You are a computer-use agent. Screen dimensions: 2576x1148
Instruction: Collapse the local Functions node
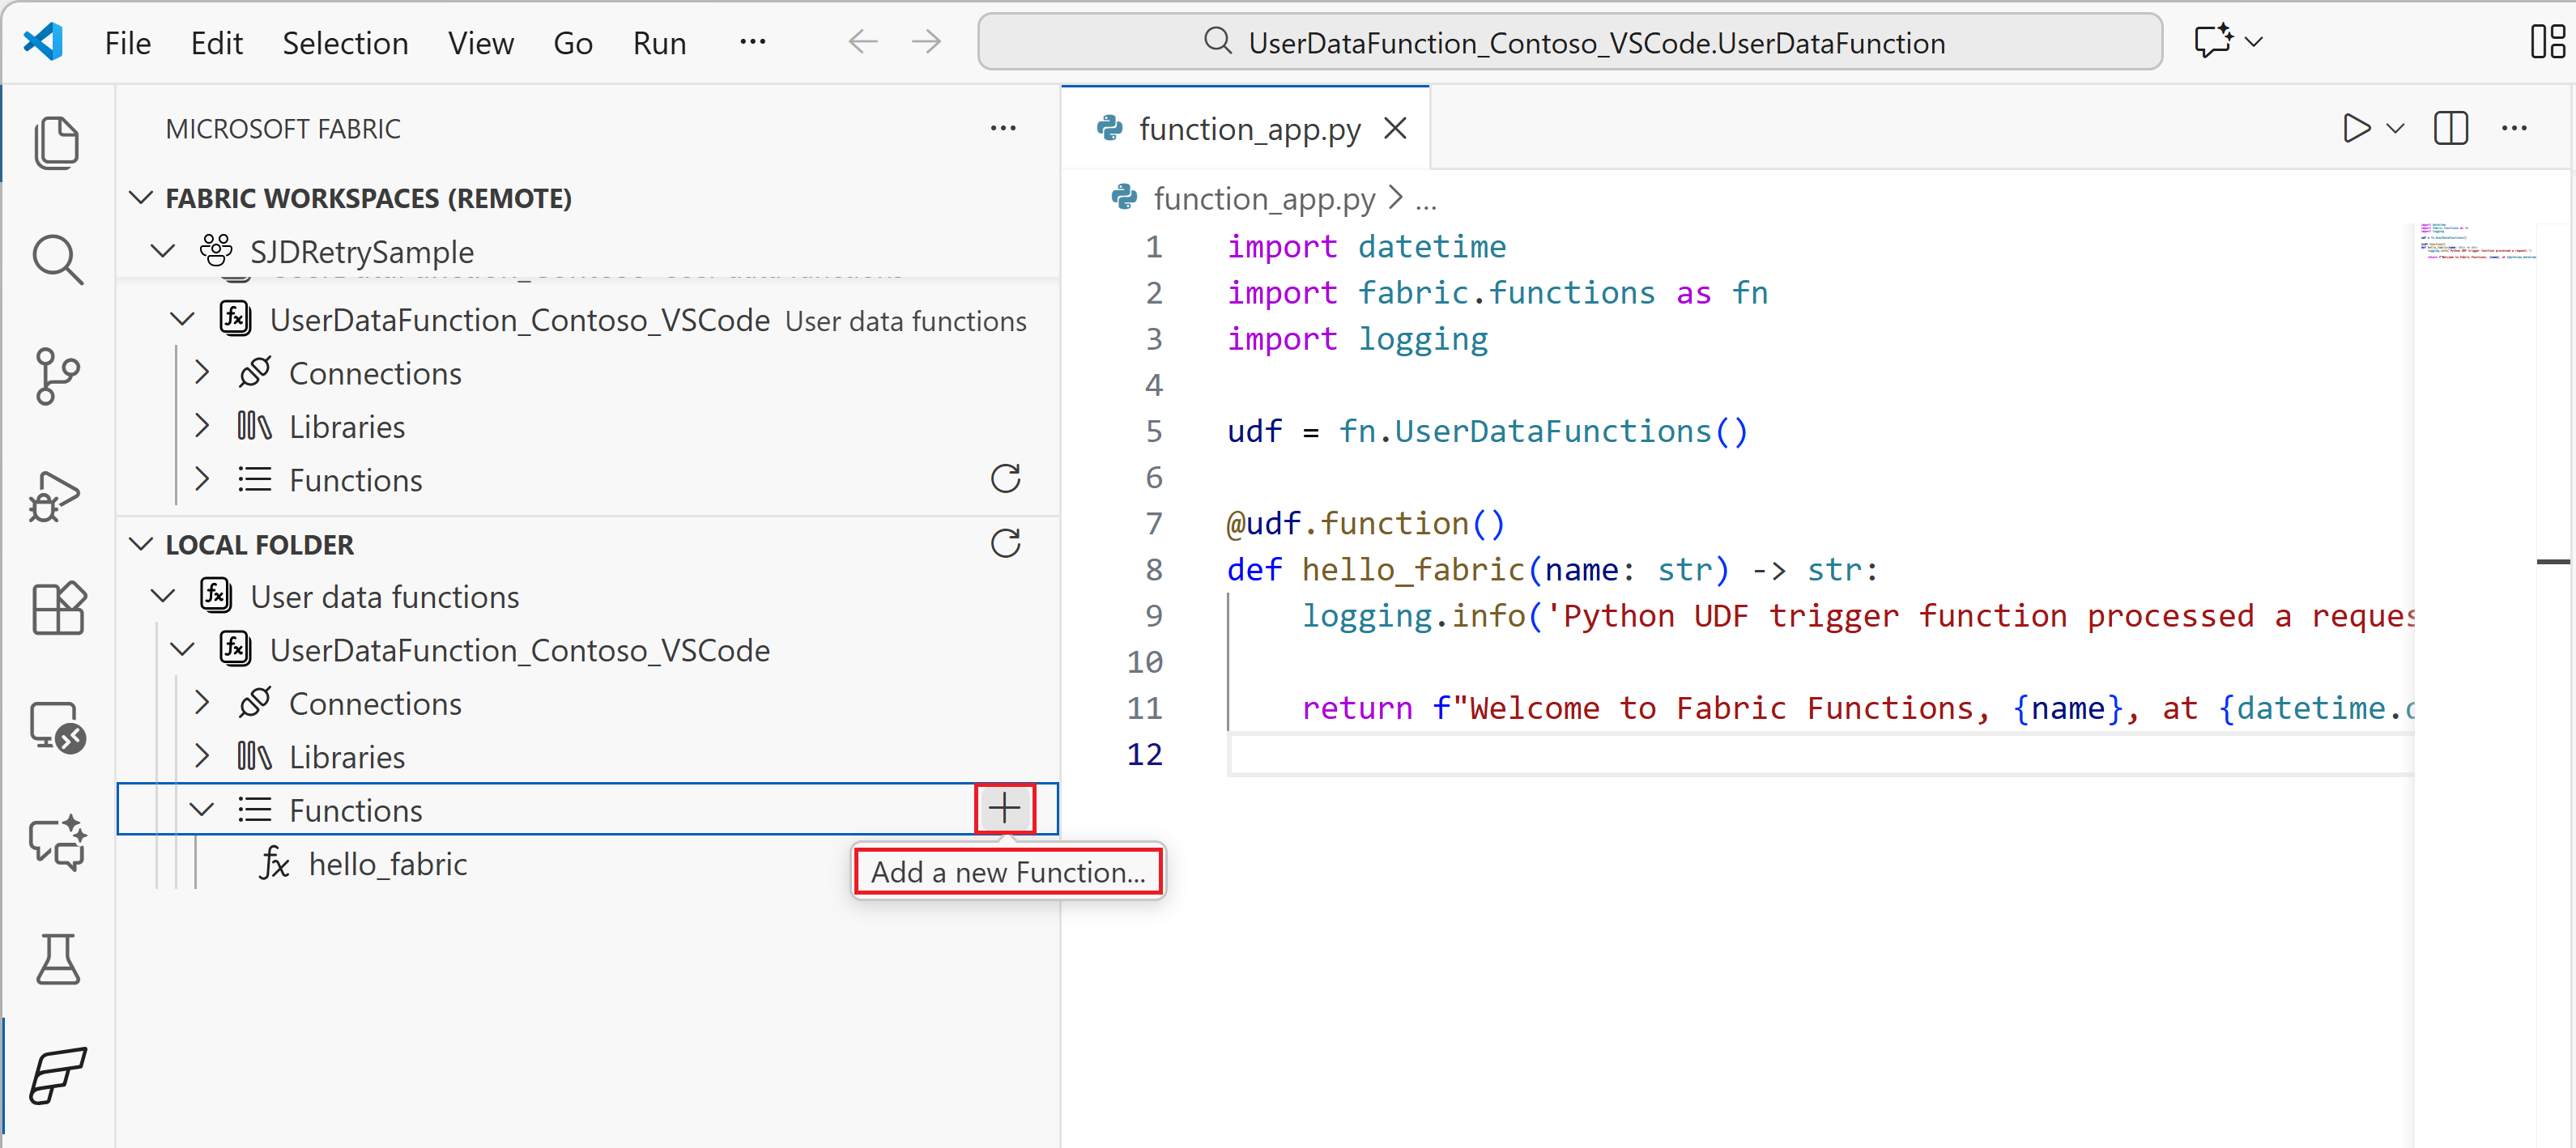(x=203, y=810)
